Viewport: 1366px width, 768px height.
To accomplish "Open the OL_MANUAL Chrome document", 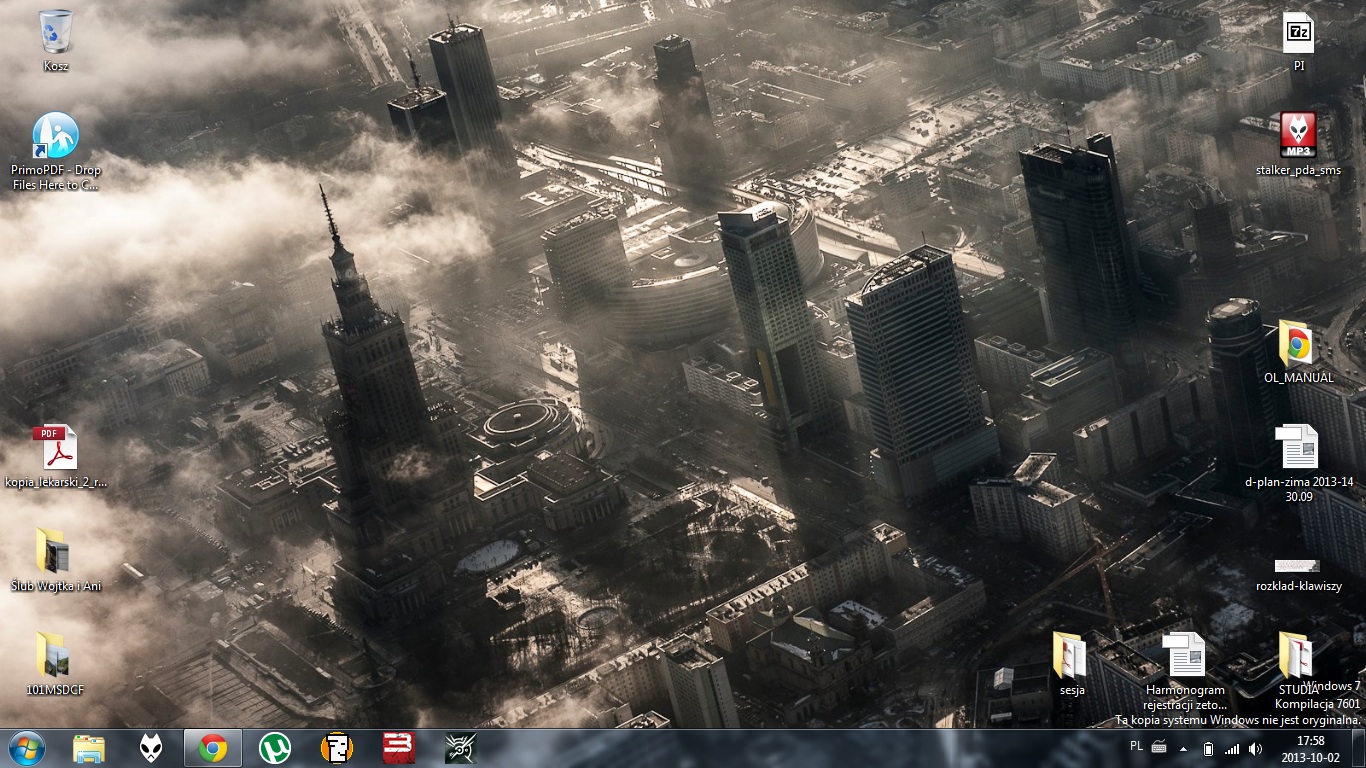I will click(1298, 345).
